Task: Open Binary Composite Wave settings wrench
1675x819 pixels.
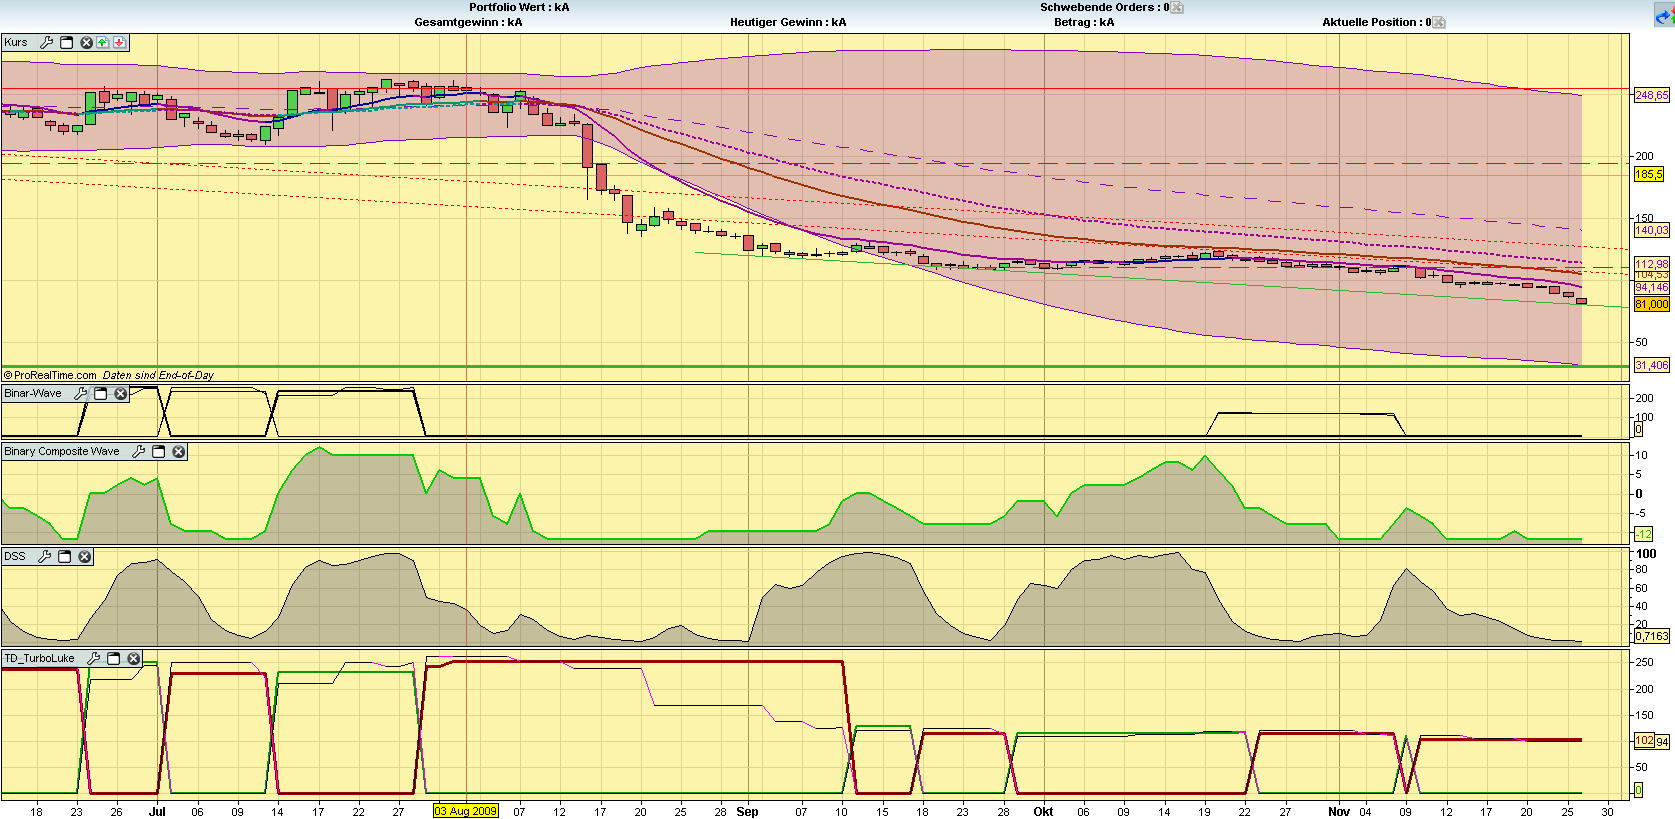Action: [139, 452]
